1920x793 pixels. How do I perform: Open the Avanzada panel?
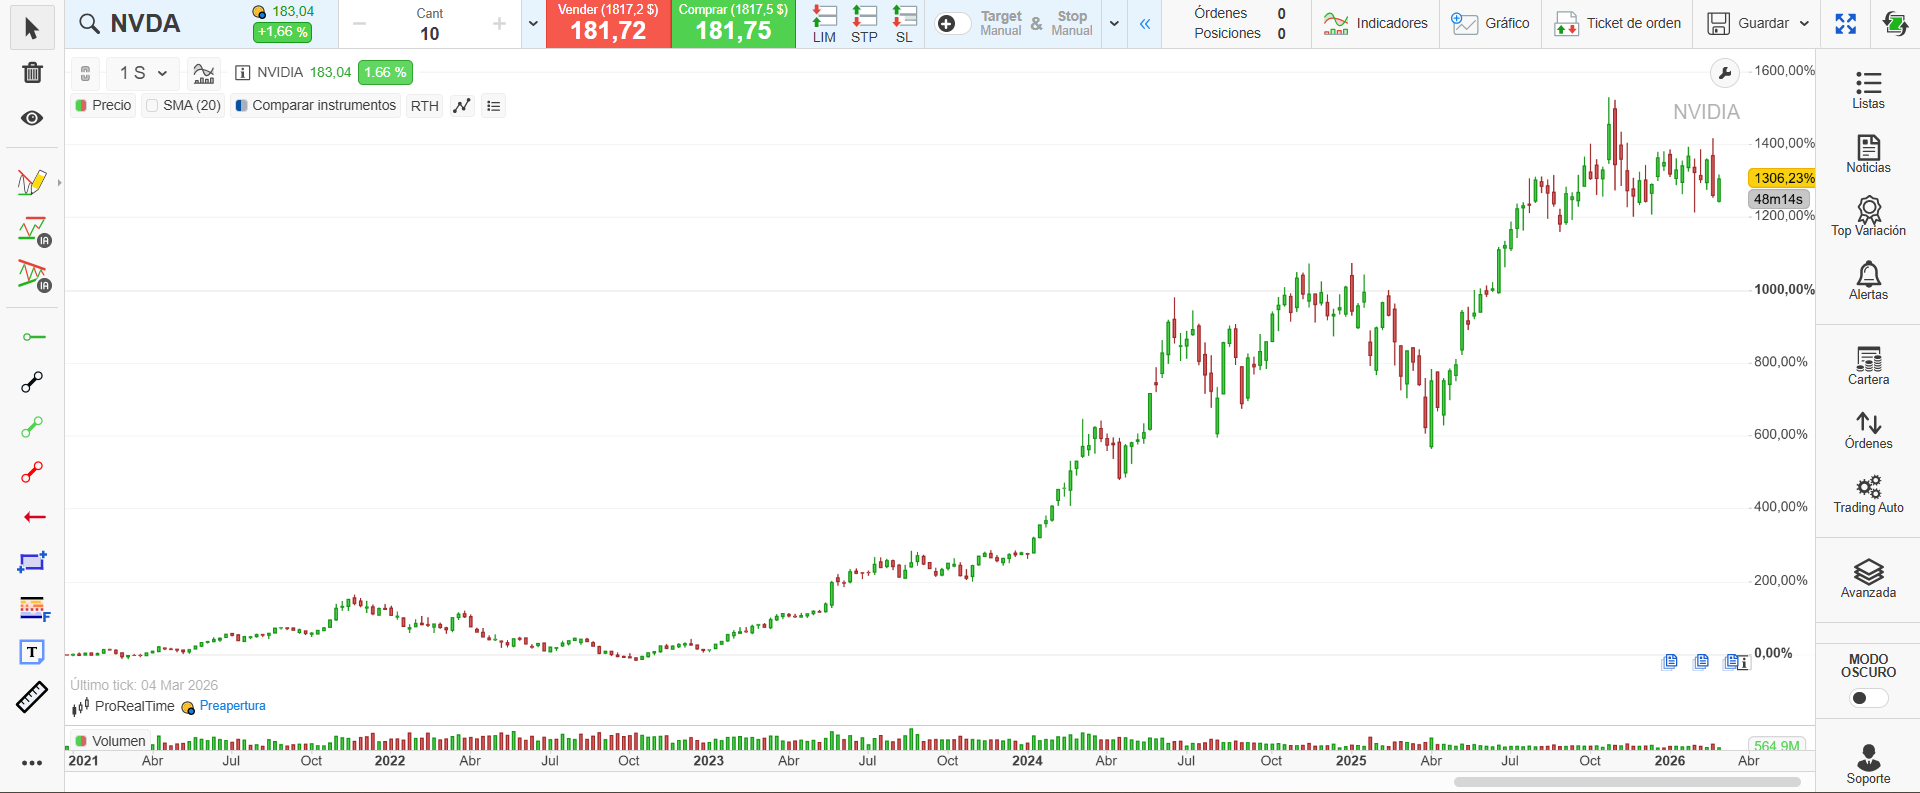click(x=1868, y=579)
